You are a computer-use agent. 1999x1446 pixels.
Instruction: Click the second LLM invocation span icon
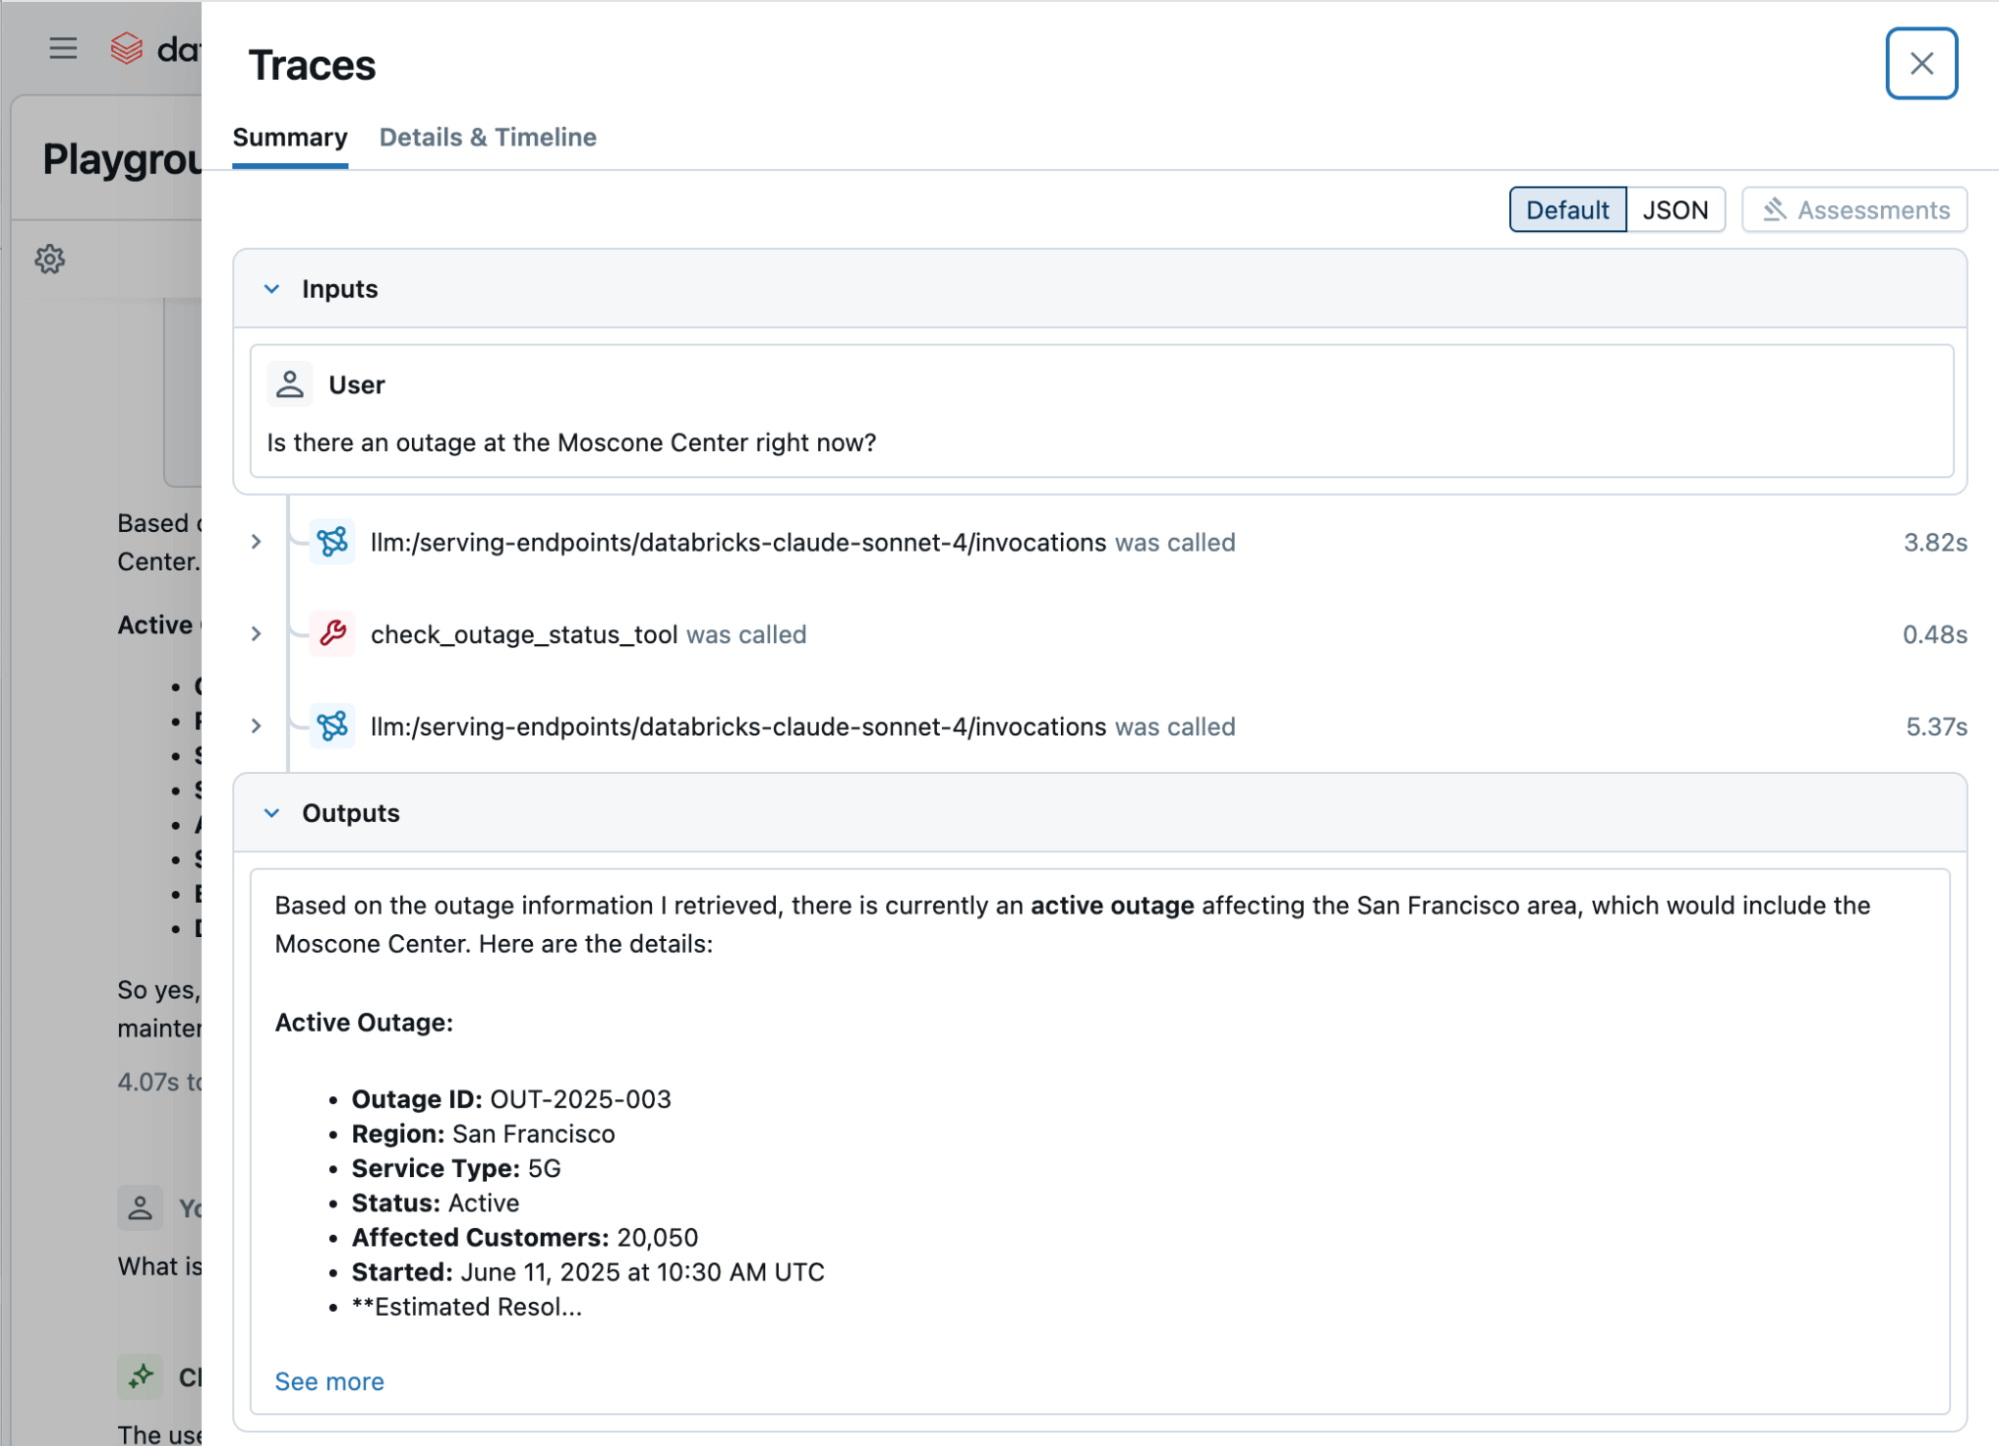pos(332,726)
